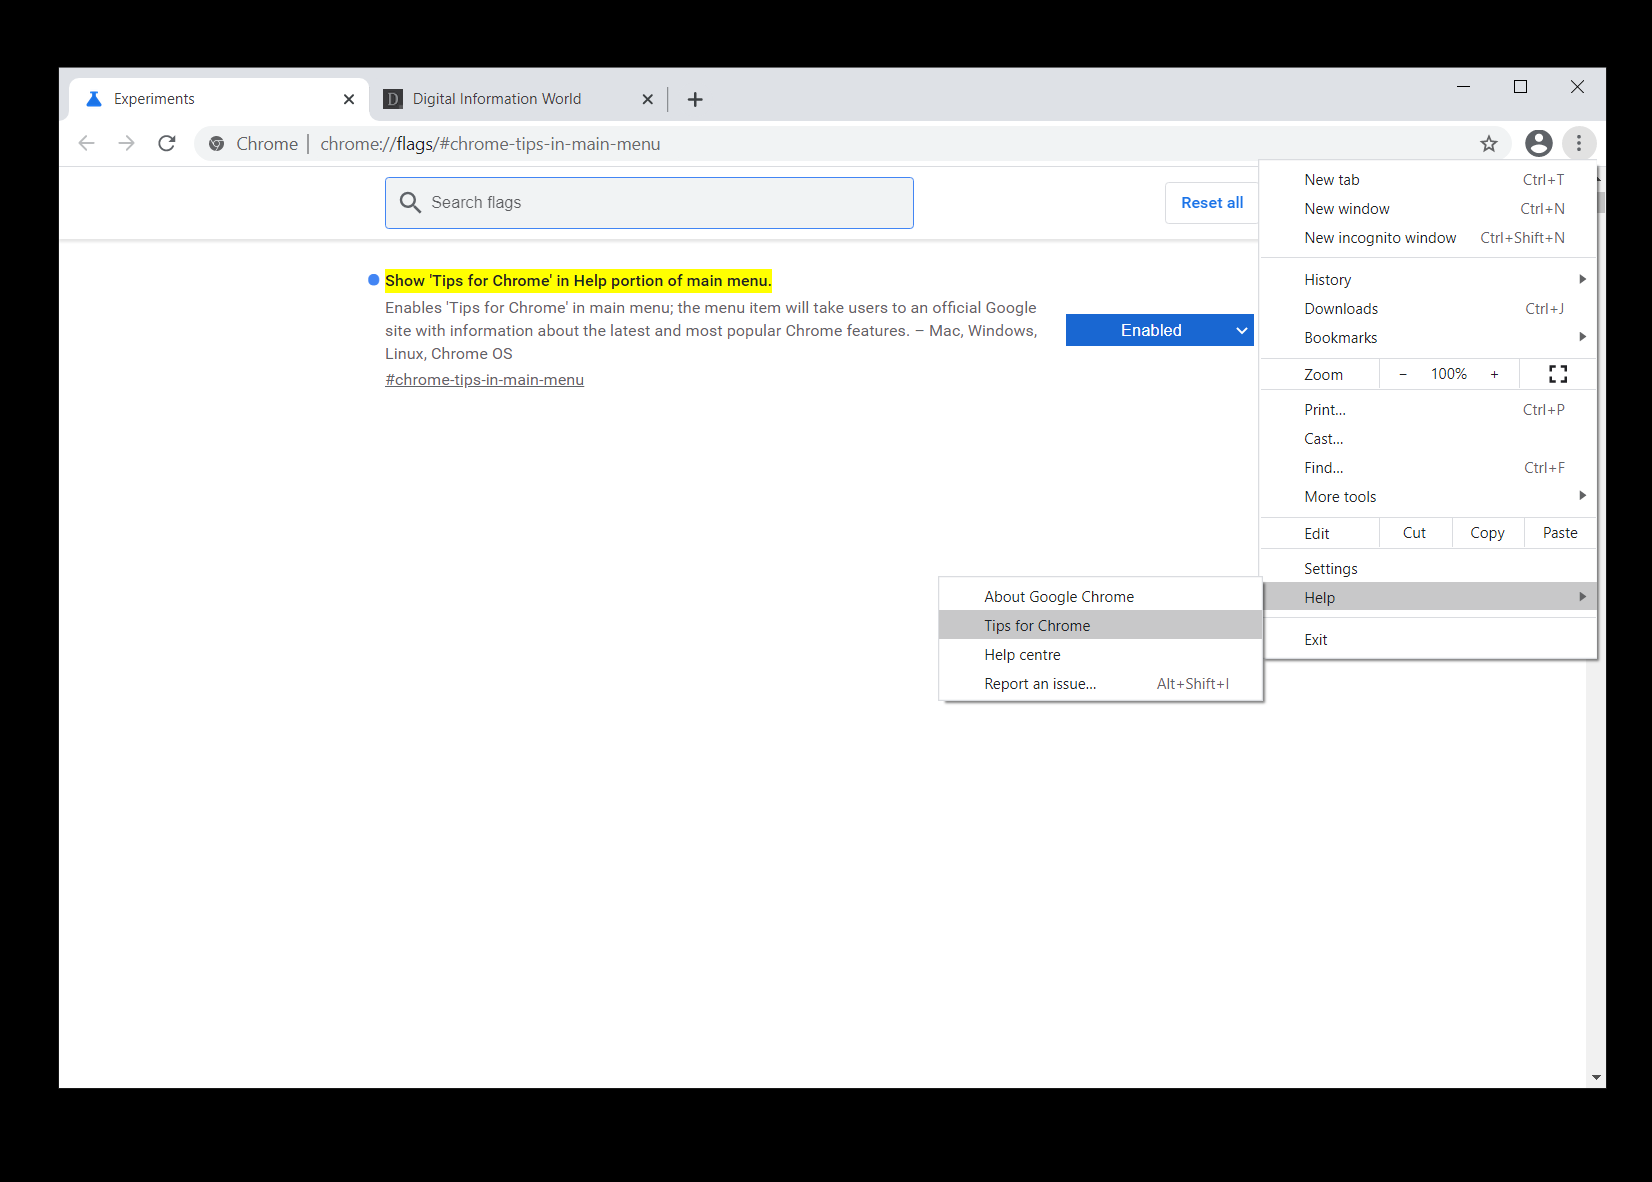
Task: Maximize the Chrome window
Action: [1520, 87]
